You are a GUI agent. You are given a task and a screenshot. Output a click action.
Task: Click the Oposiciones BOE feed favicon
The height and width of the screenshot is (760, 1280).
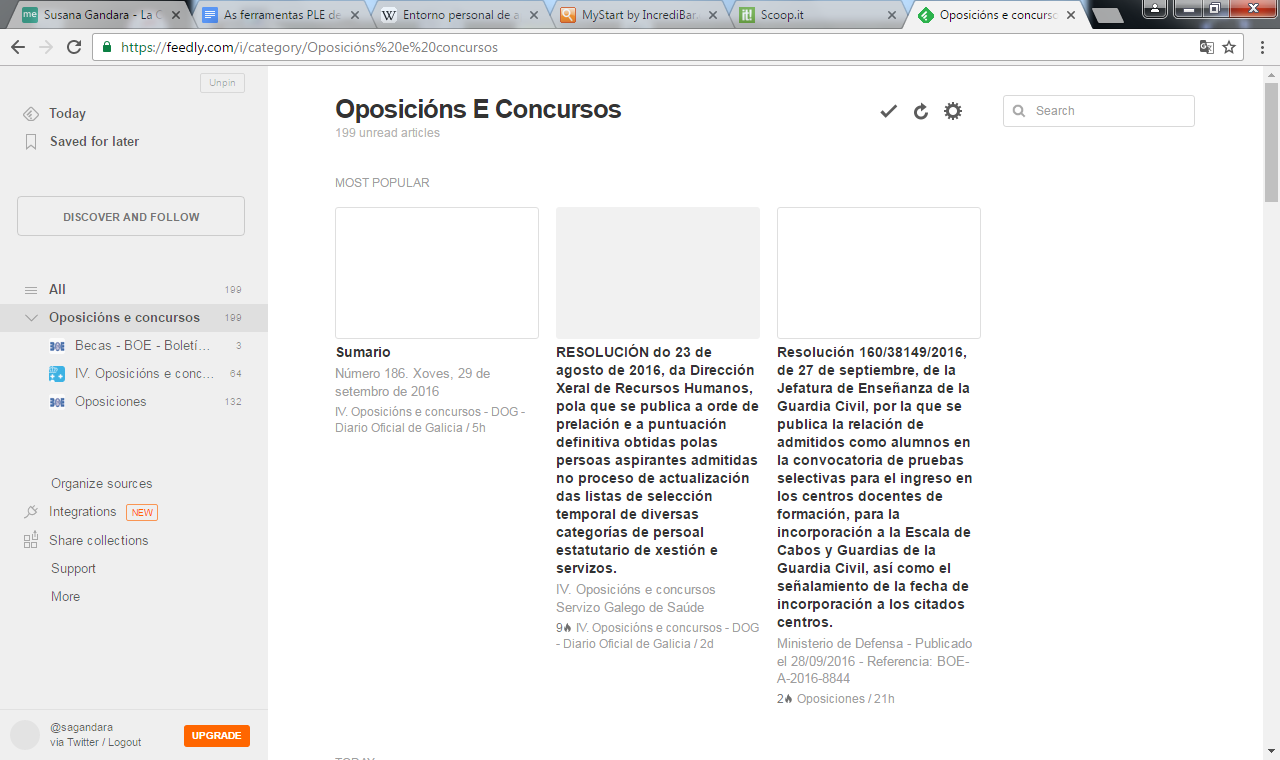click(57, 402)
